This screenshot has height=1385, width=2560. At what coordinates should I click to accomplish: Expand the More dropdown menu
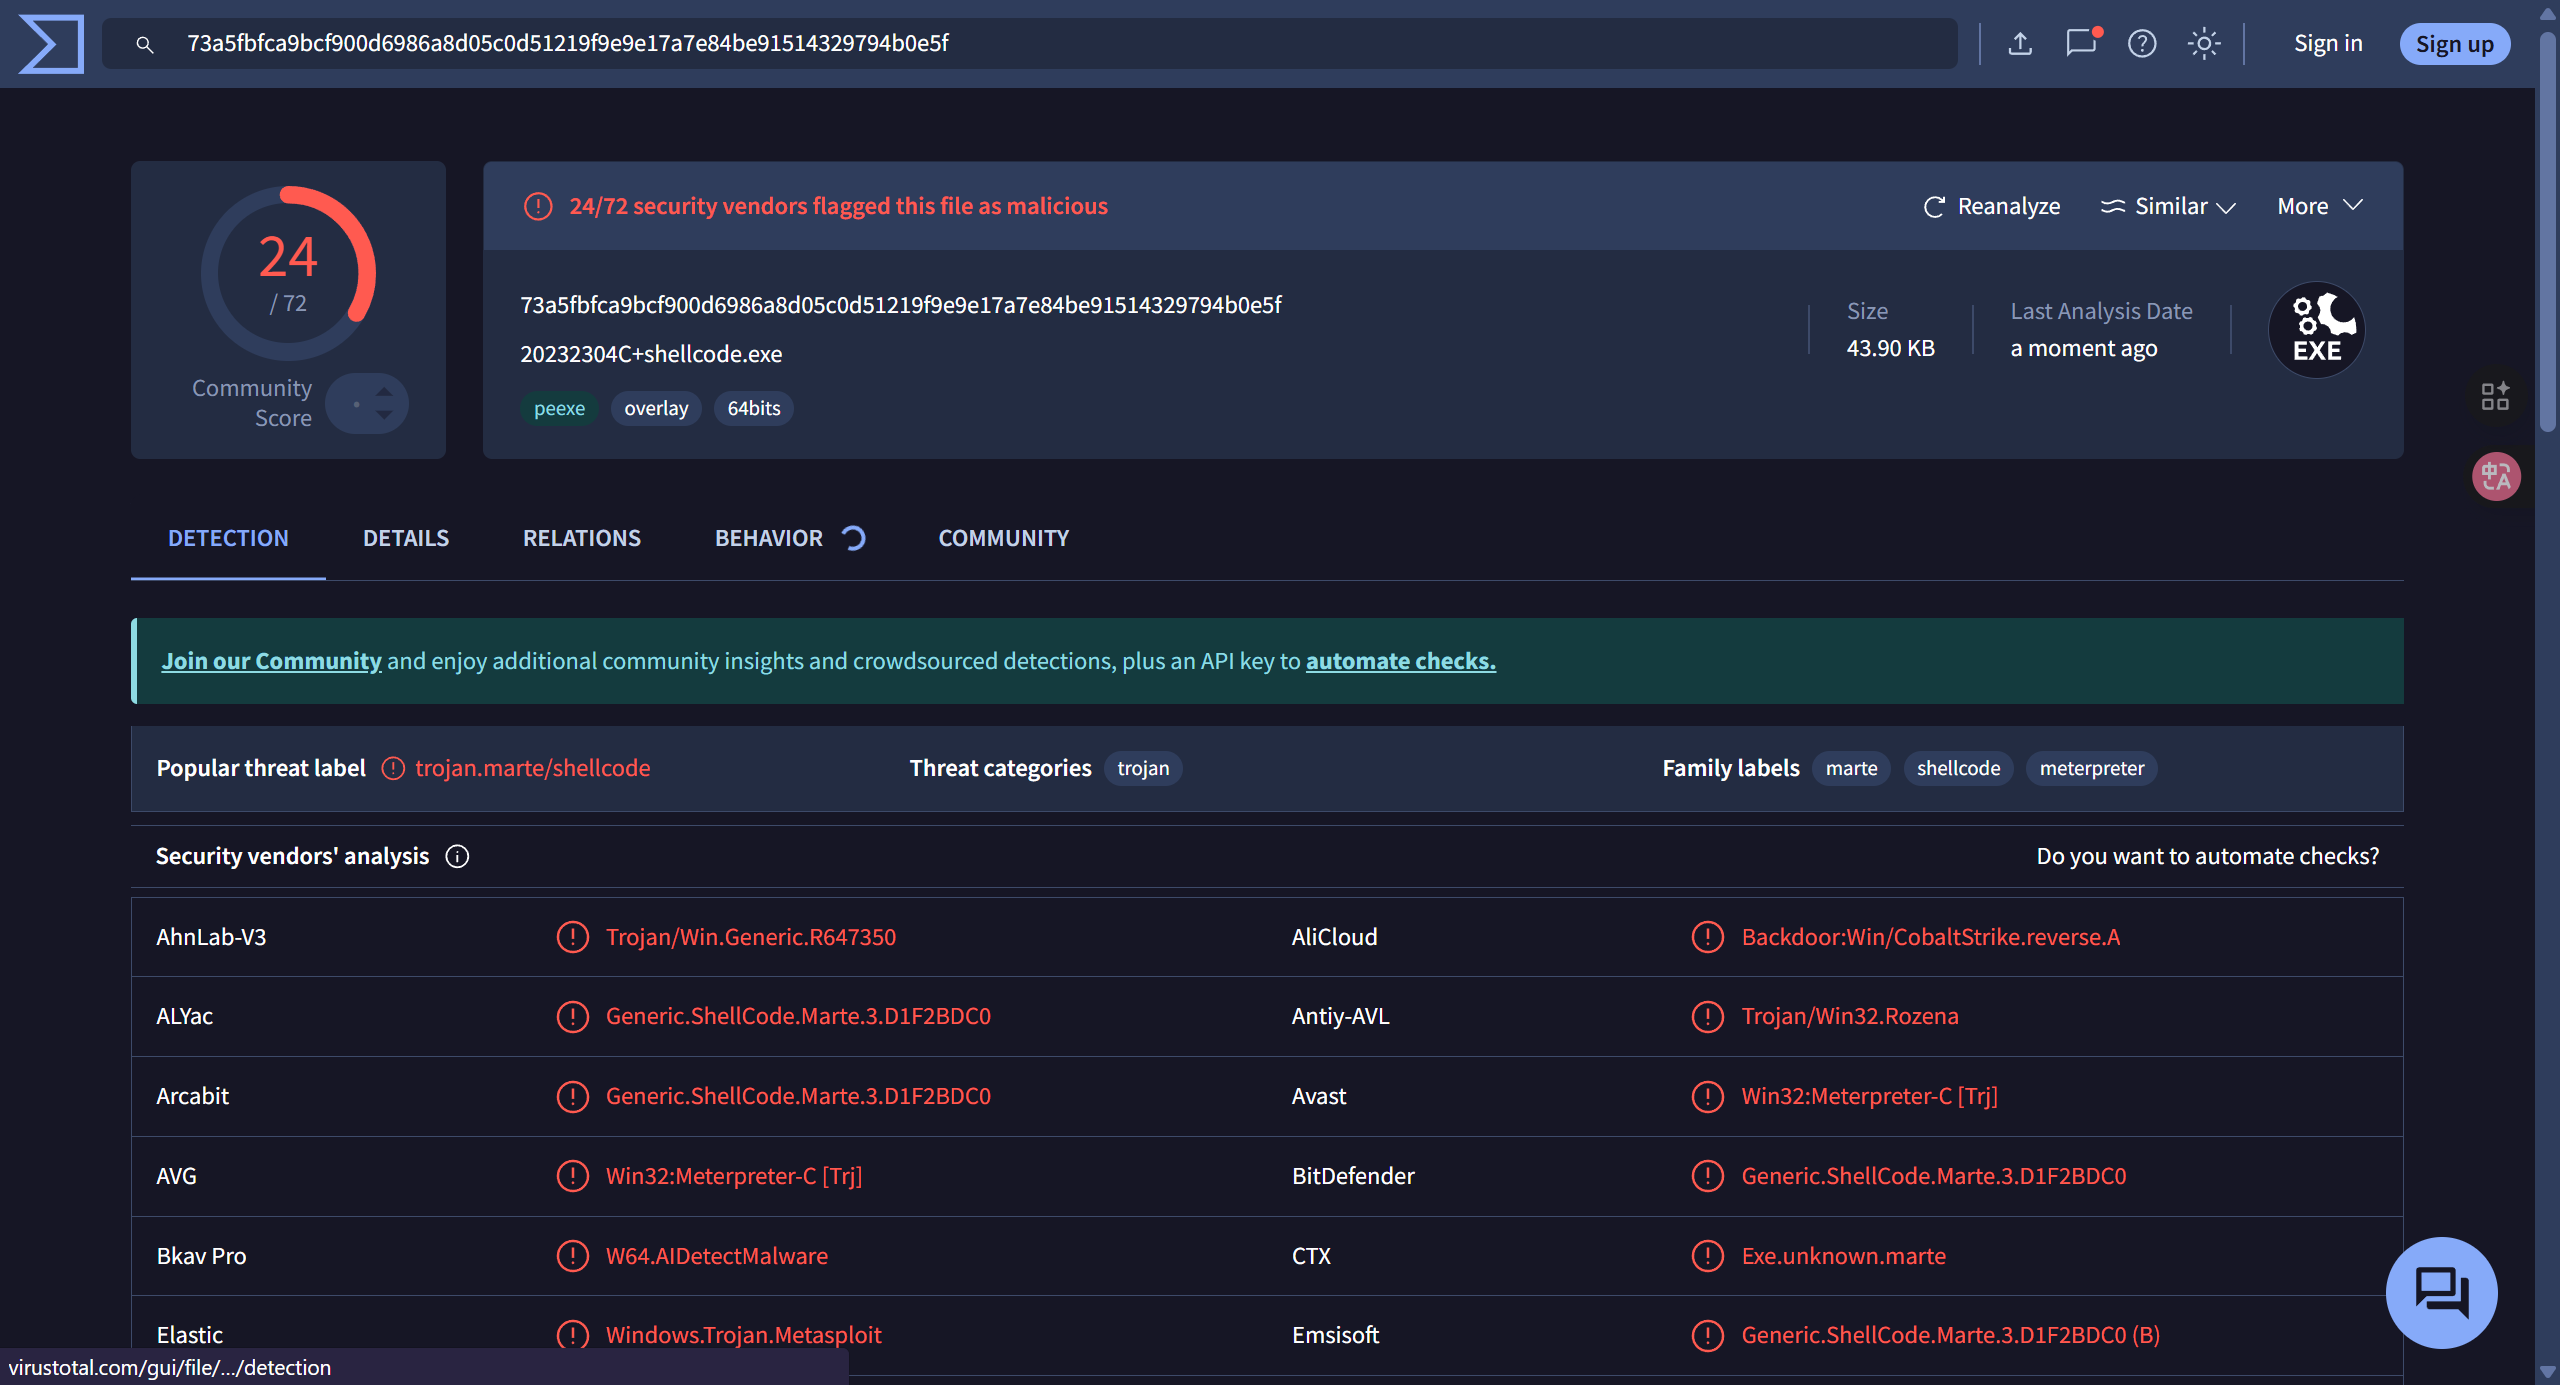[2320, 206]
